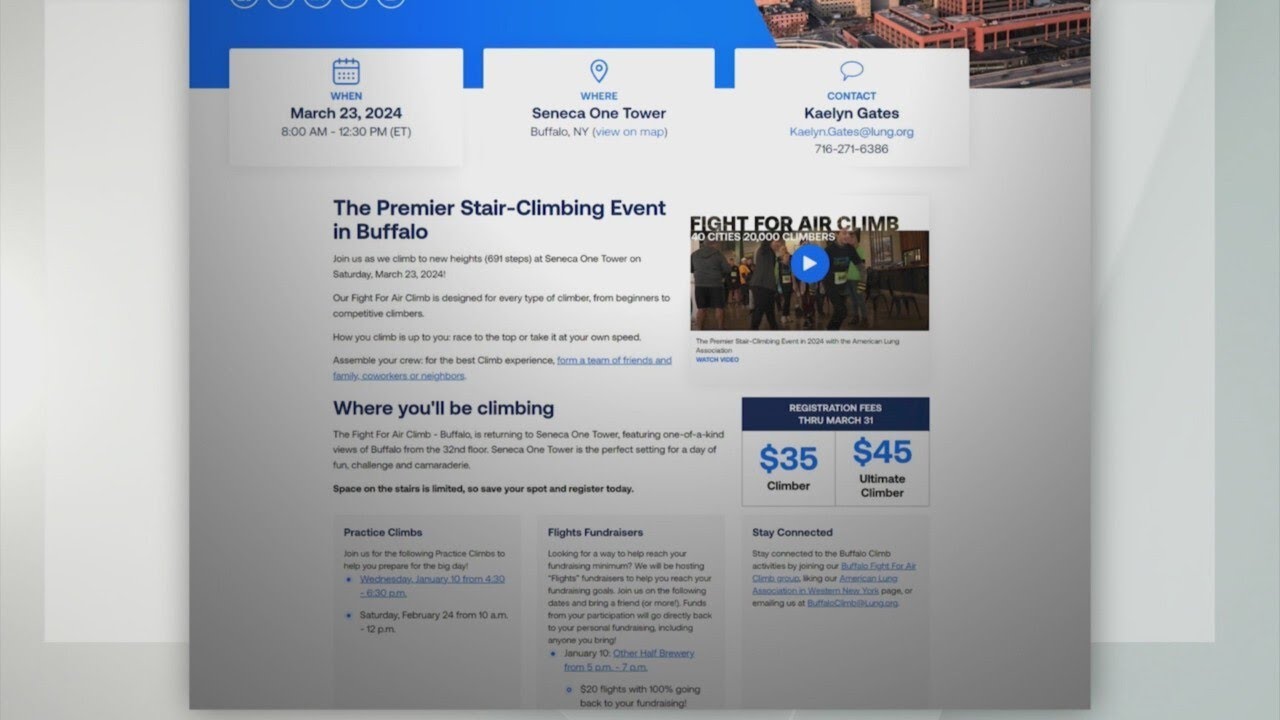The image size is (1280, 720).
Task: Click 'Kaelyn Gates' contact name
Action: [851, 113]
